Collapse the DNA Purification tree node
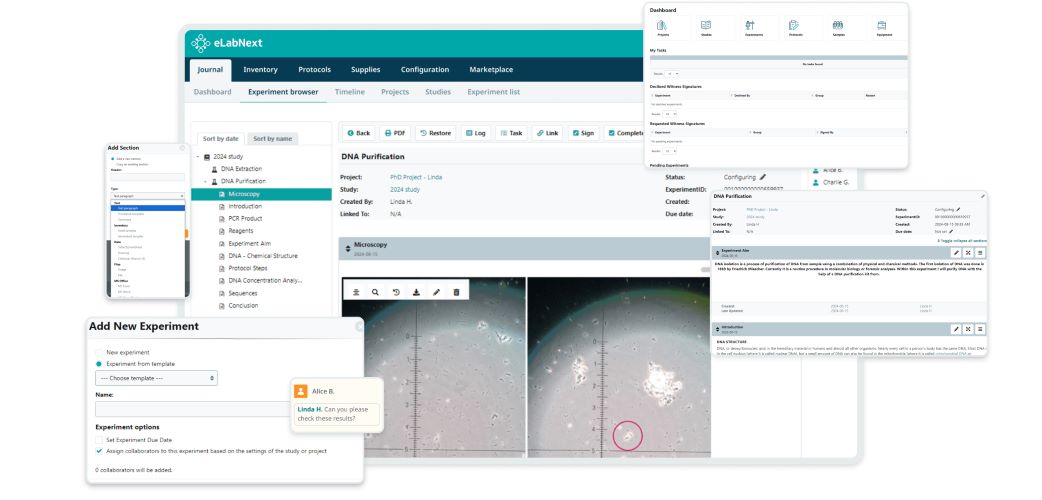 coord(206,182)
